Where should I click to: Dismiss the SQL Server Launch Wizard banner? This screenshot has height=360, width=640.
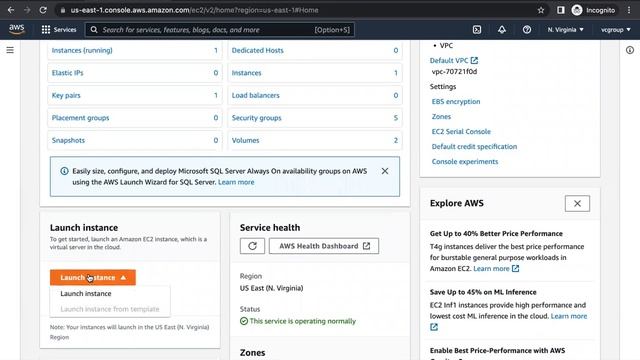pos(385,171)
